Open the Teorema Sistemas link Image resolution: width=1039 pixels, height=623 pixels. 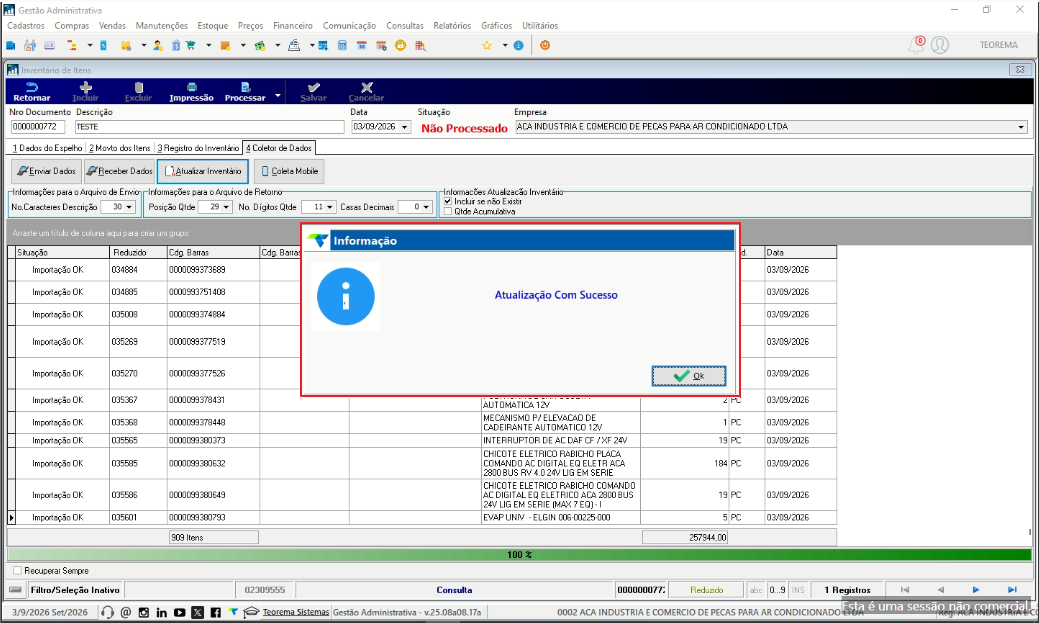[x=296, y=612]
